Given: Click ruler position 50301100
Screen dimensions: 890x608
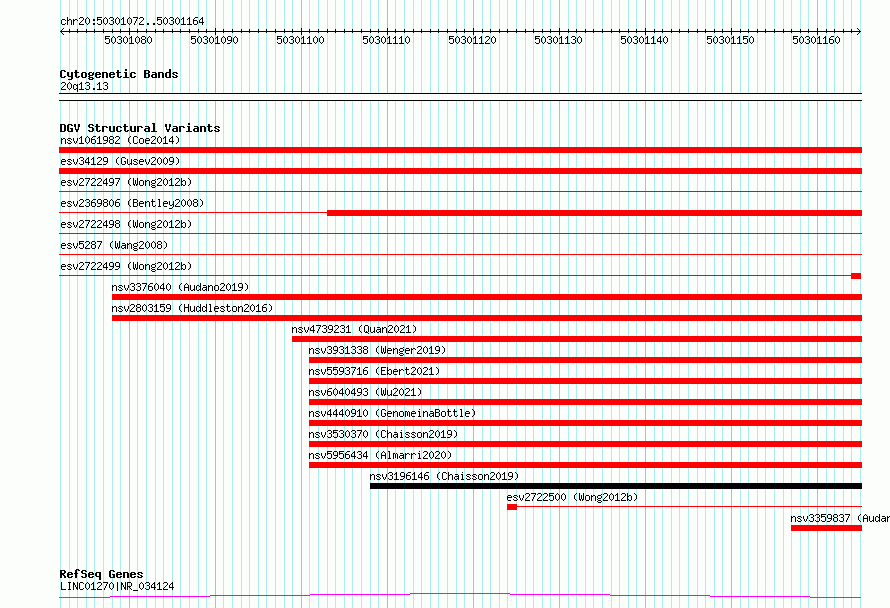Looking at the screenshot, I should [x=300, y=40].
